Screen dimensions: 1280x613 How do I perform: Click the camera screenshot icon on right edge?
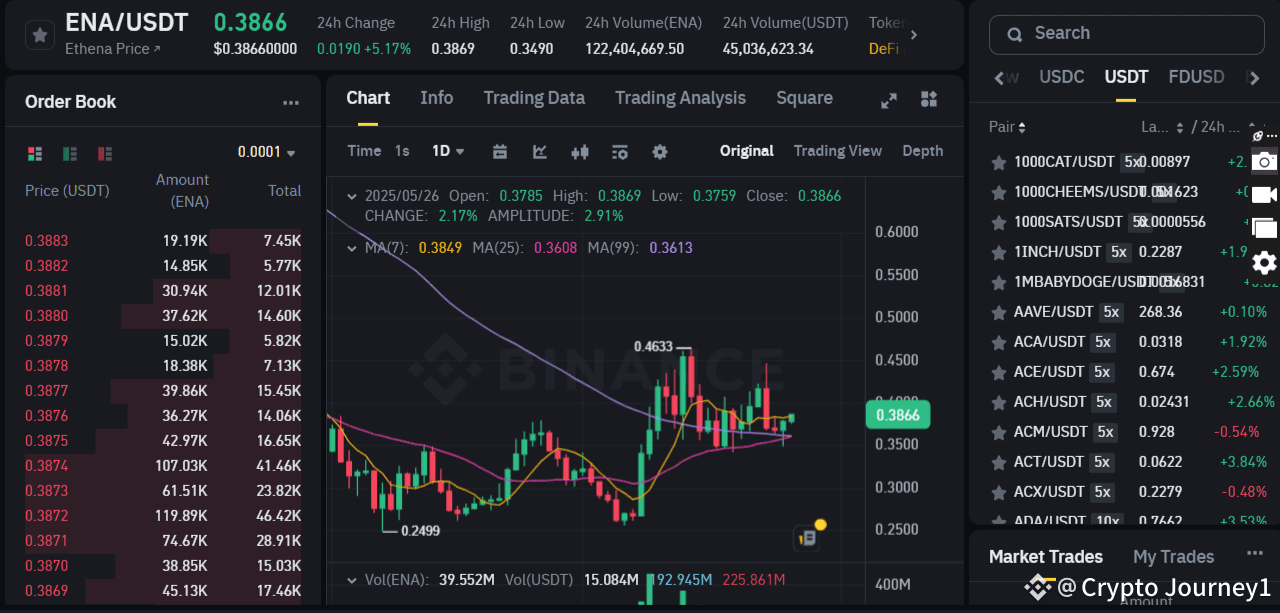[1264, 161]
